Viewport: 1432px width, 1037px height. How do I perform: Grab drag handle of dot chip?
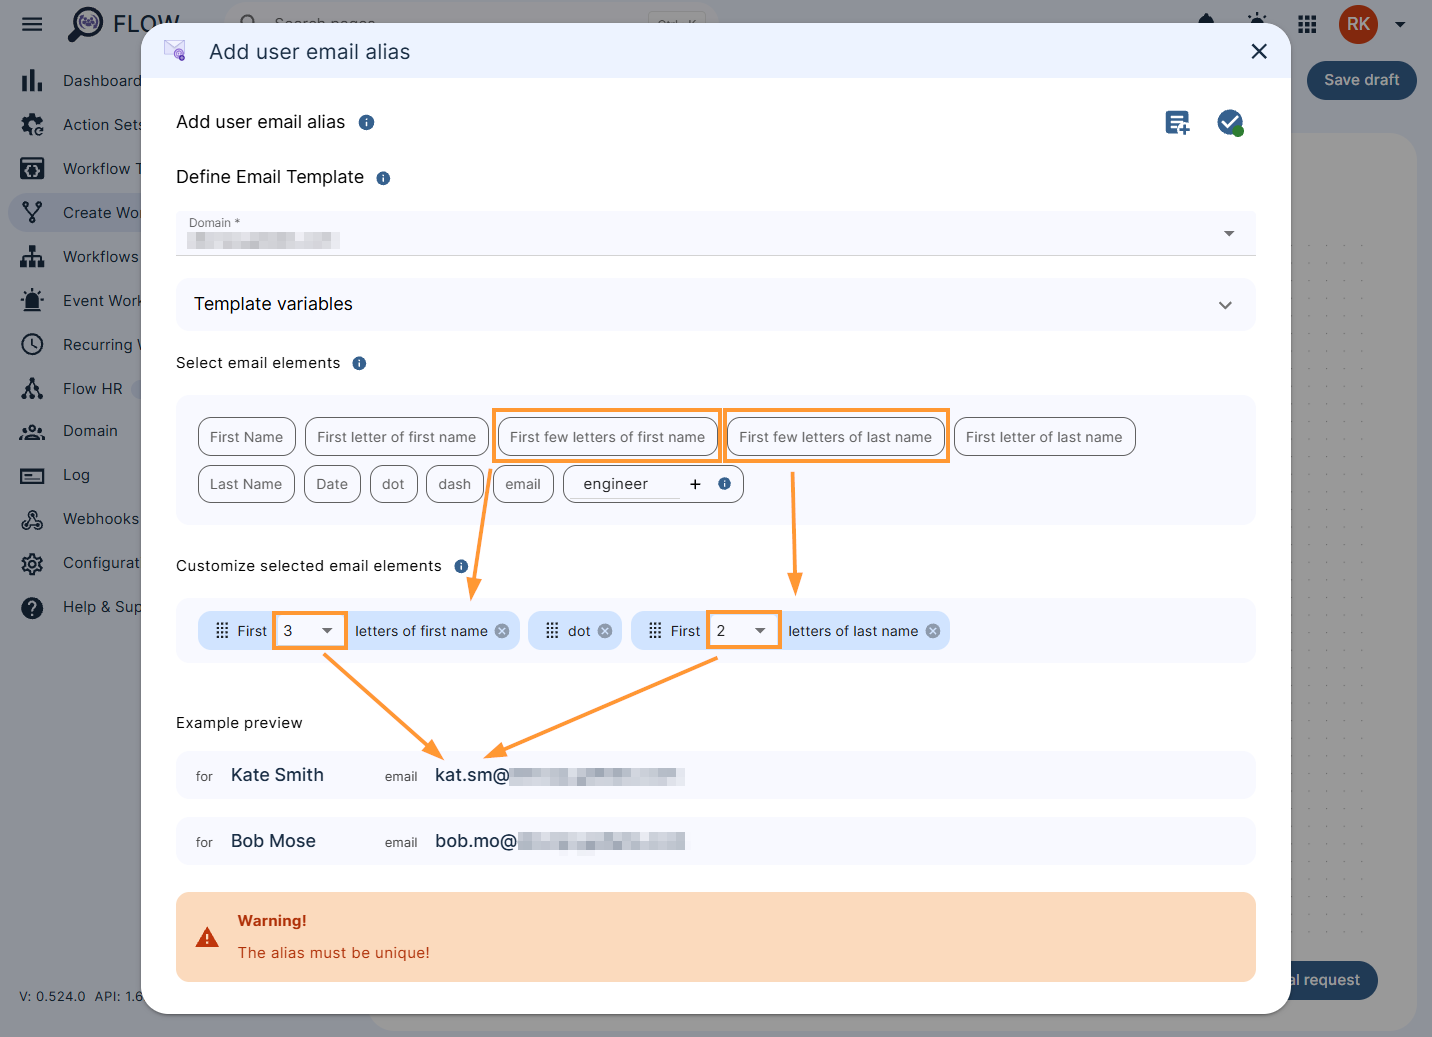552,631
